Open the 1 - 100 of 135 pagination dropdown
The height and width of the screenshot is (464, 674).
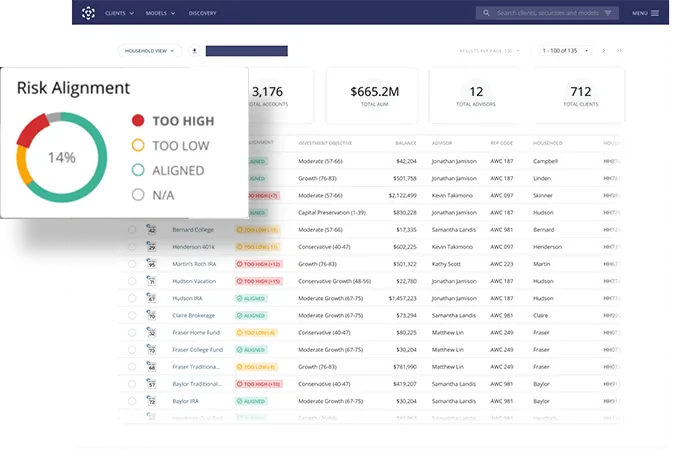pos(565,50)
